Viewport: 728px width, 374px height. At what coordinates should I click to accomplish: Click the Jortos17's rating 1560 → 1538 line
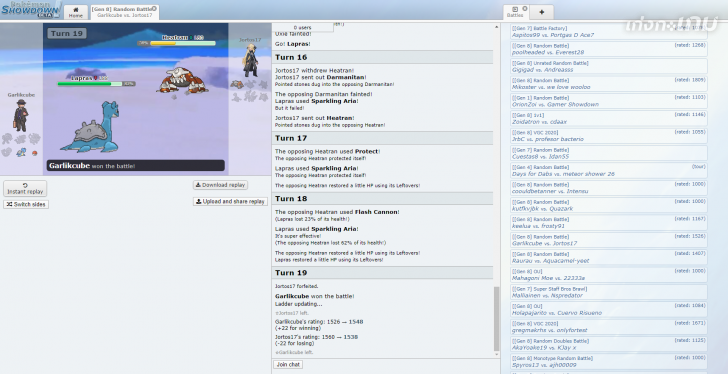316,337
